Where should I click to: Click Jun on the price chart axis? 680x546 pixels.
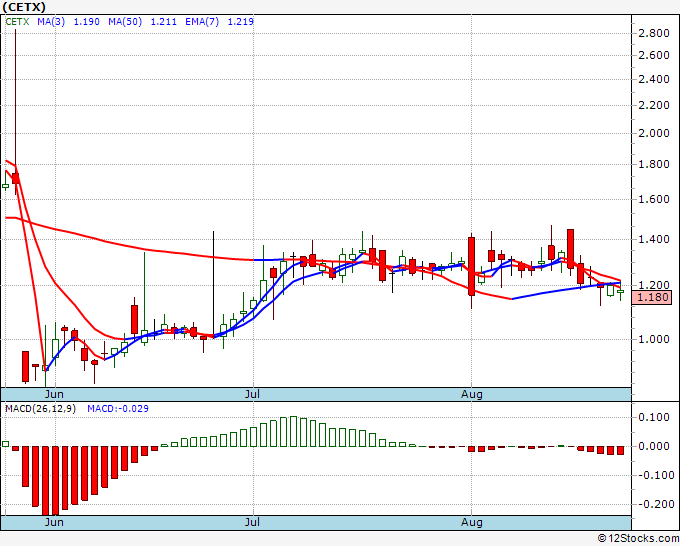54,394
